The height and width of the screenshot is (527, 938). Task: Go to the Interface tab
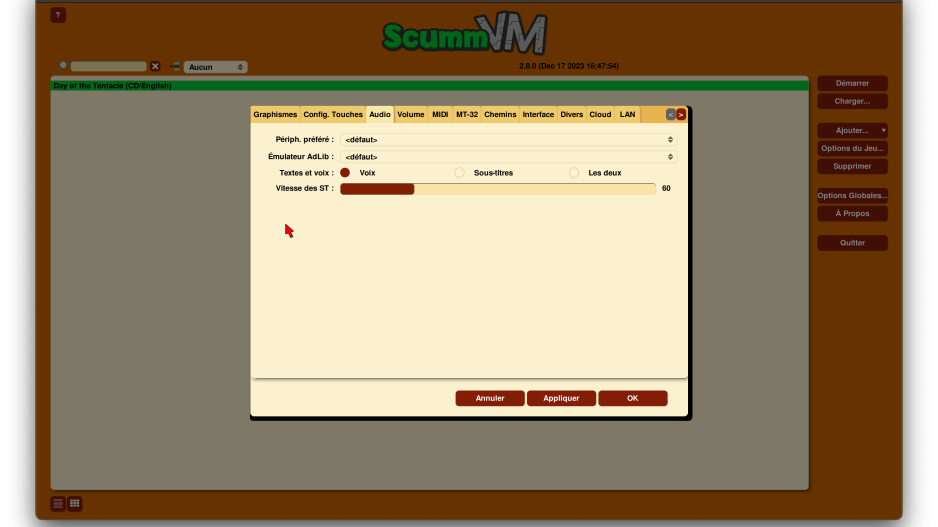[538, 114]
